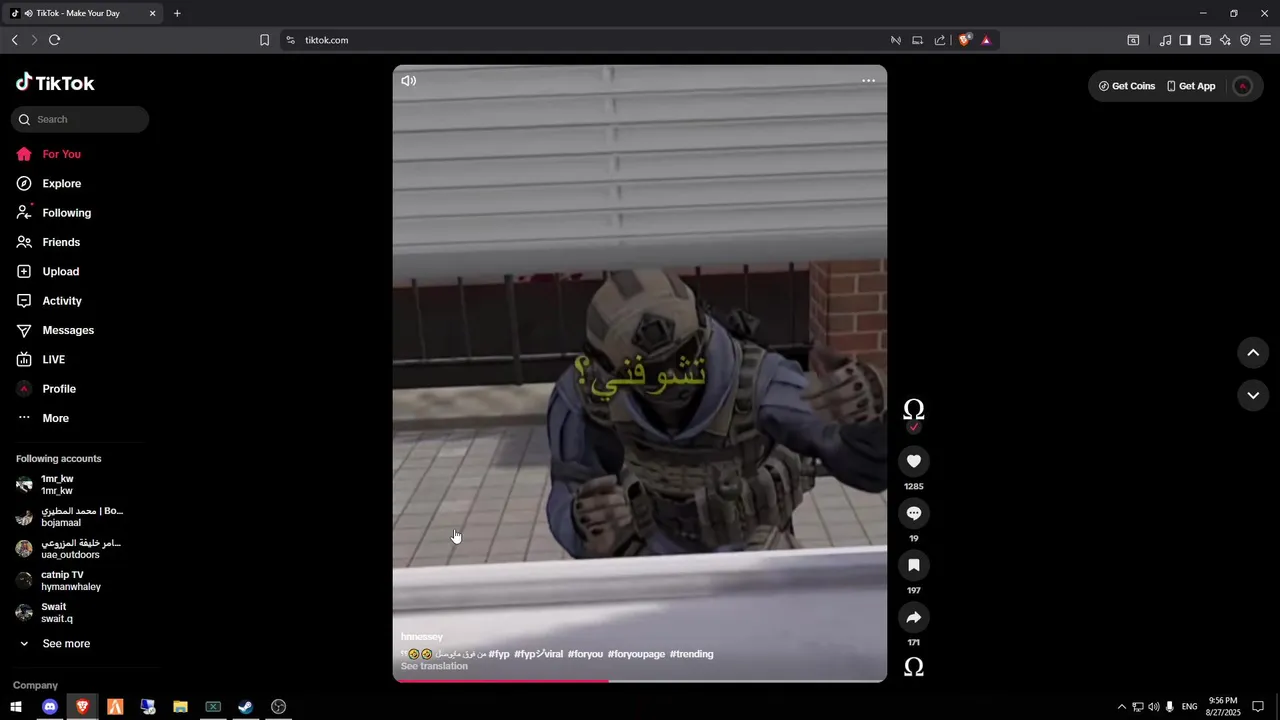Screen dimensions: 1280x720
Task: Share the video with the arrow icon
Action: tap(913, 617)
